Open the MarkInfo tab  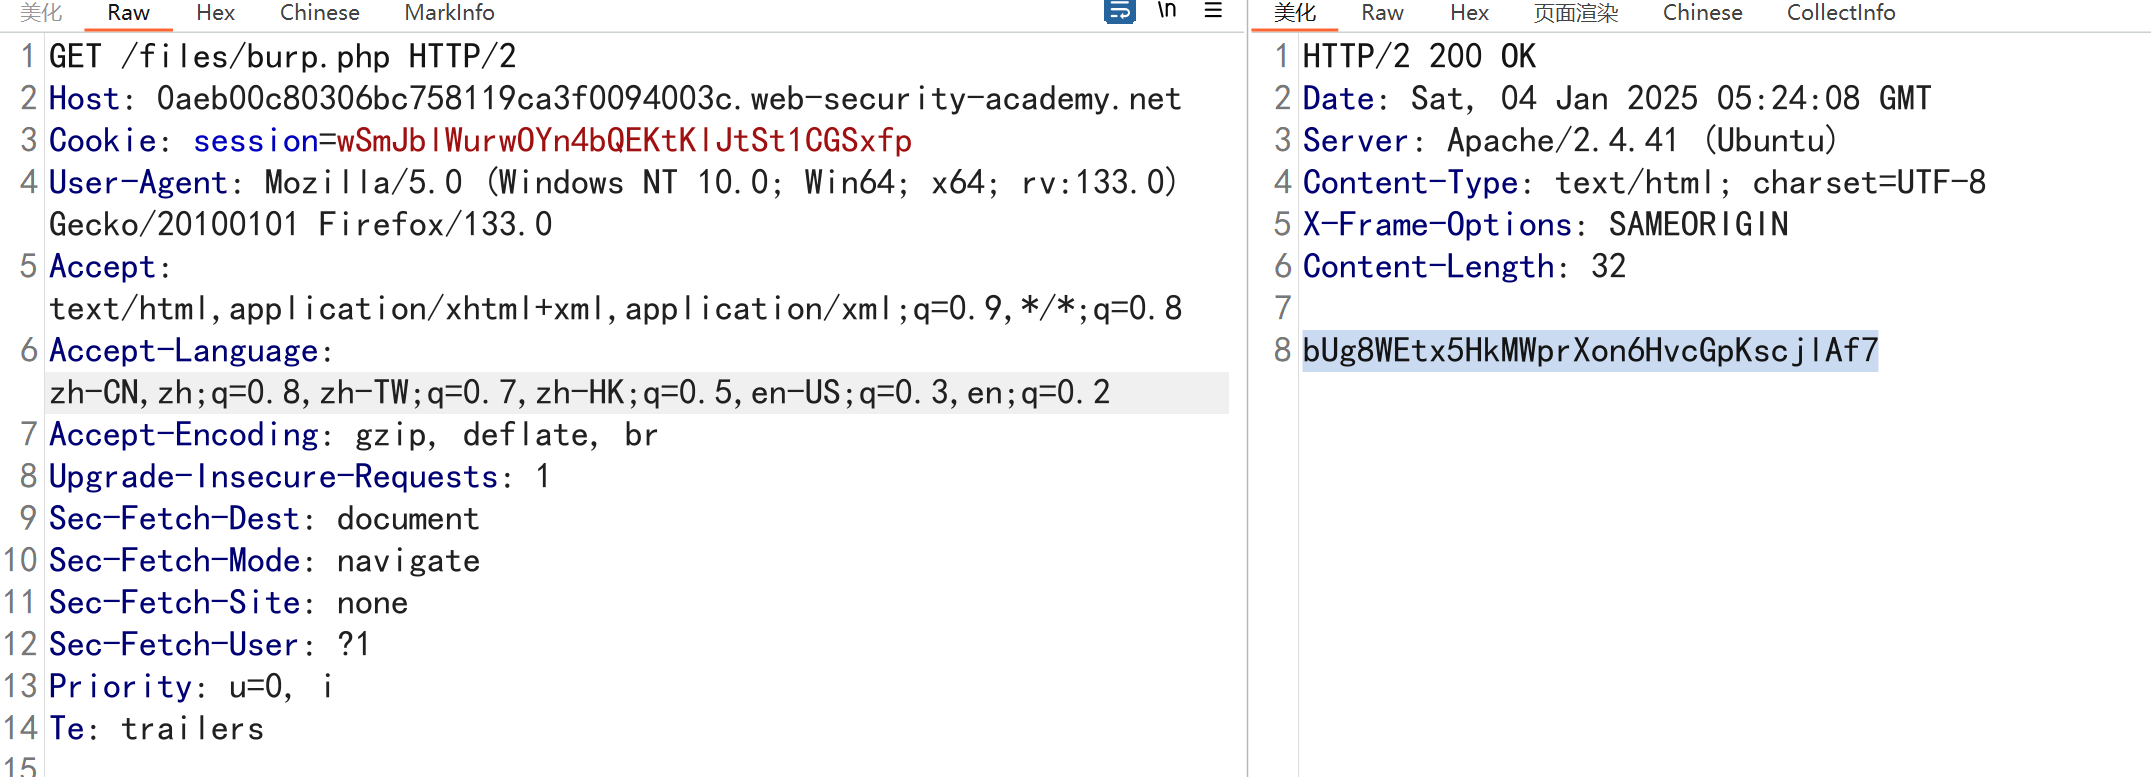pos(449,13)
